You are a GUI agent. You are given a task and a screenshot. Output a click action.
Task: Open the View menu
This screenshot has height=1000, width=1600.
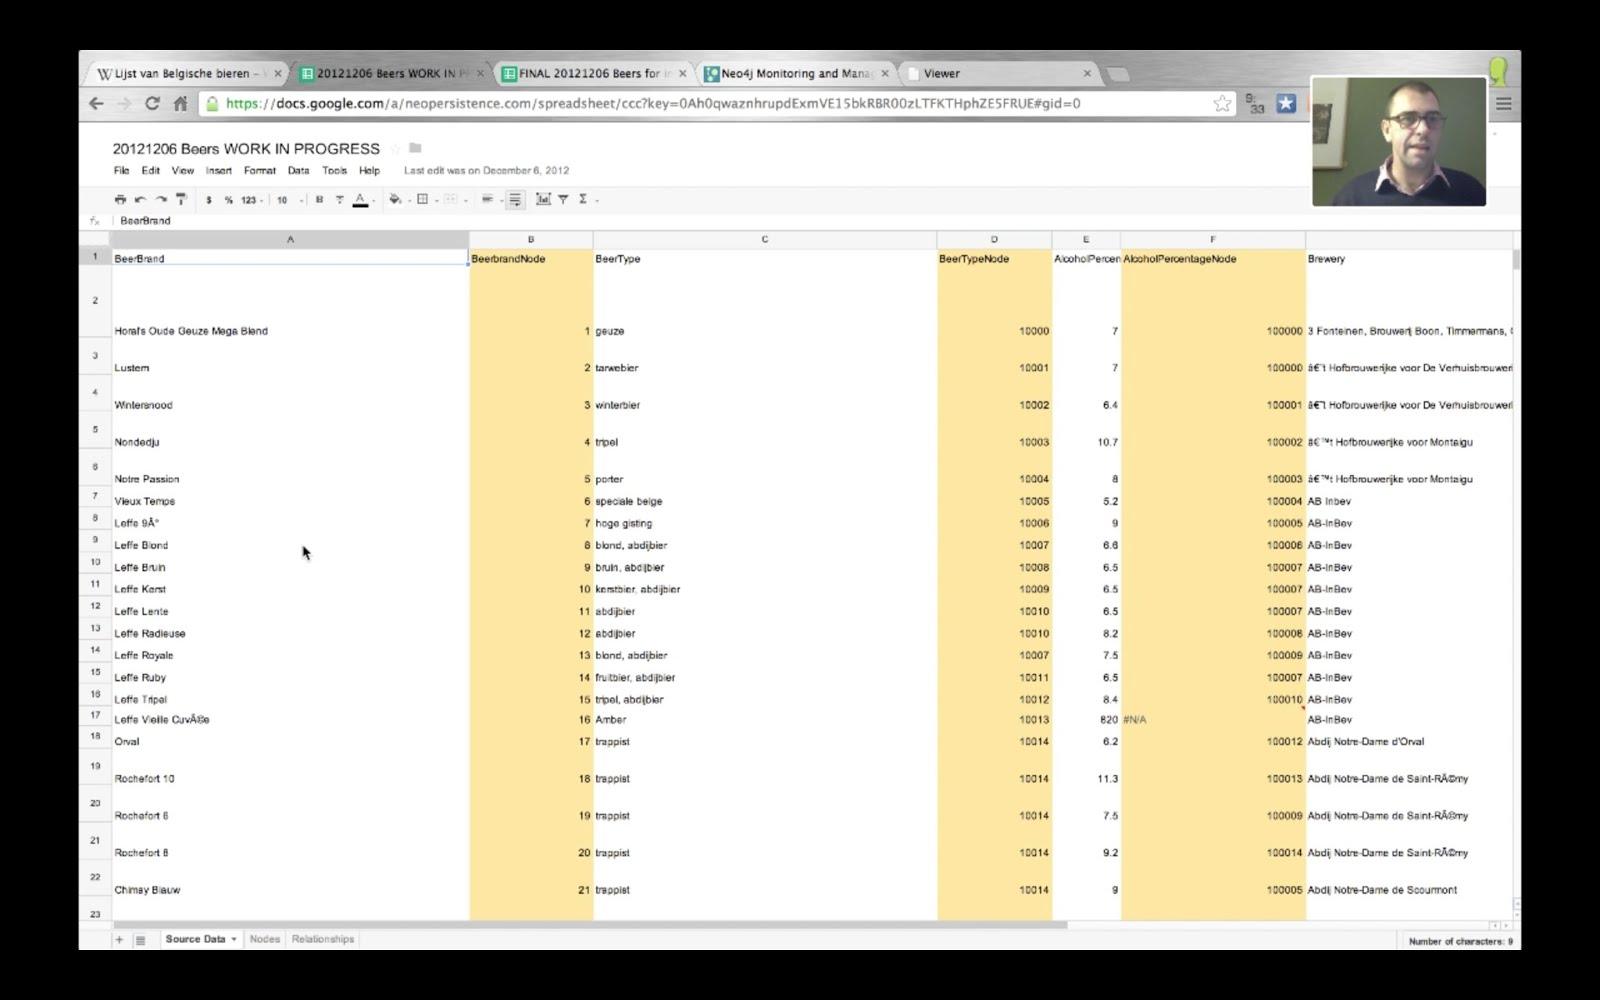(182, 171)
